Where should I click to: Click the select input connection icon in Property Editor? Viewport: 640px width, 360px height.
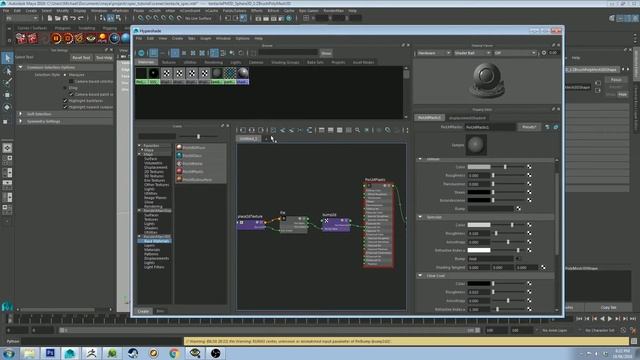click(547, 127)
